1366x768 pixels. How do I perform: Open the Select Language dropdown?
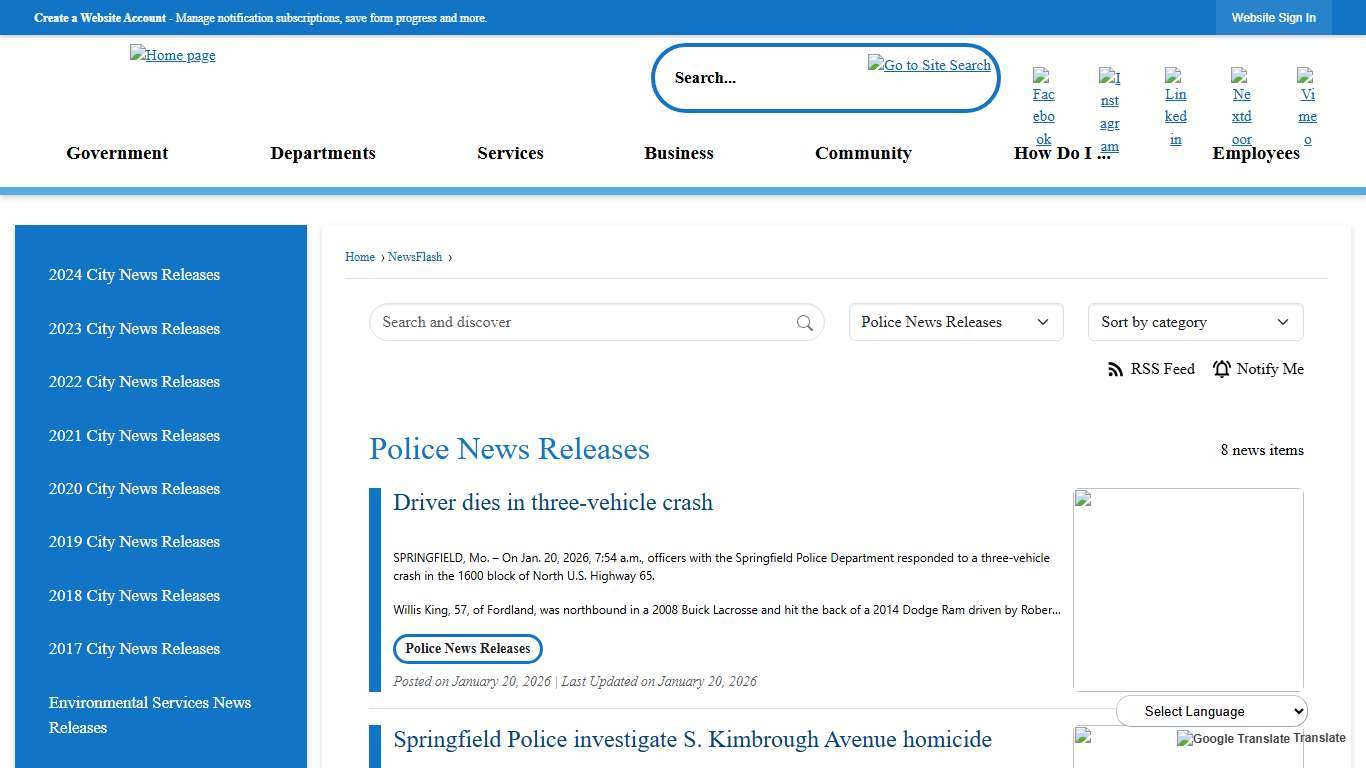(1211, 711)
